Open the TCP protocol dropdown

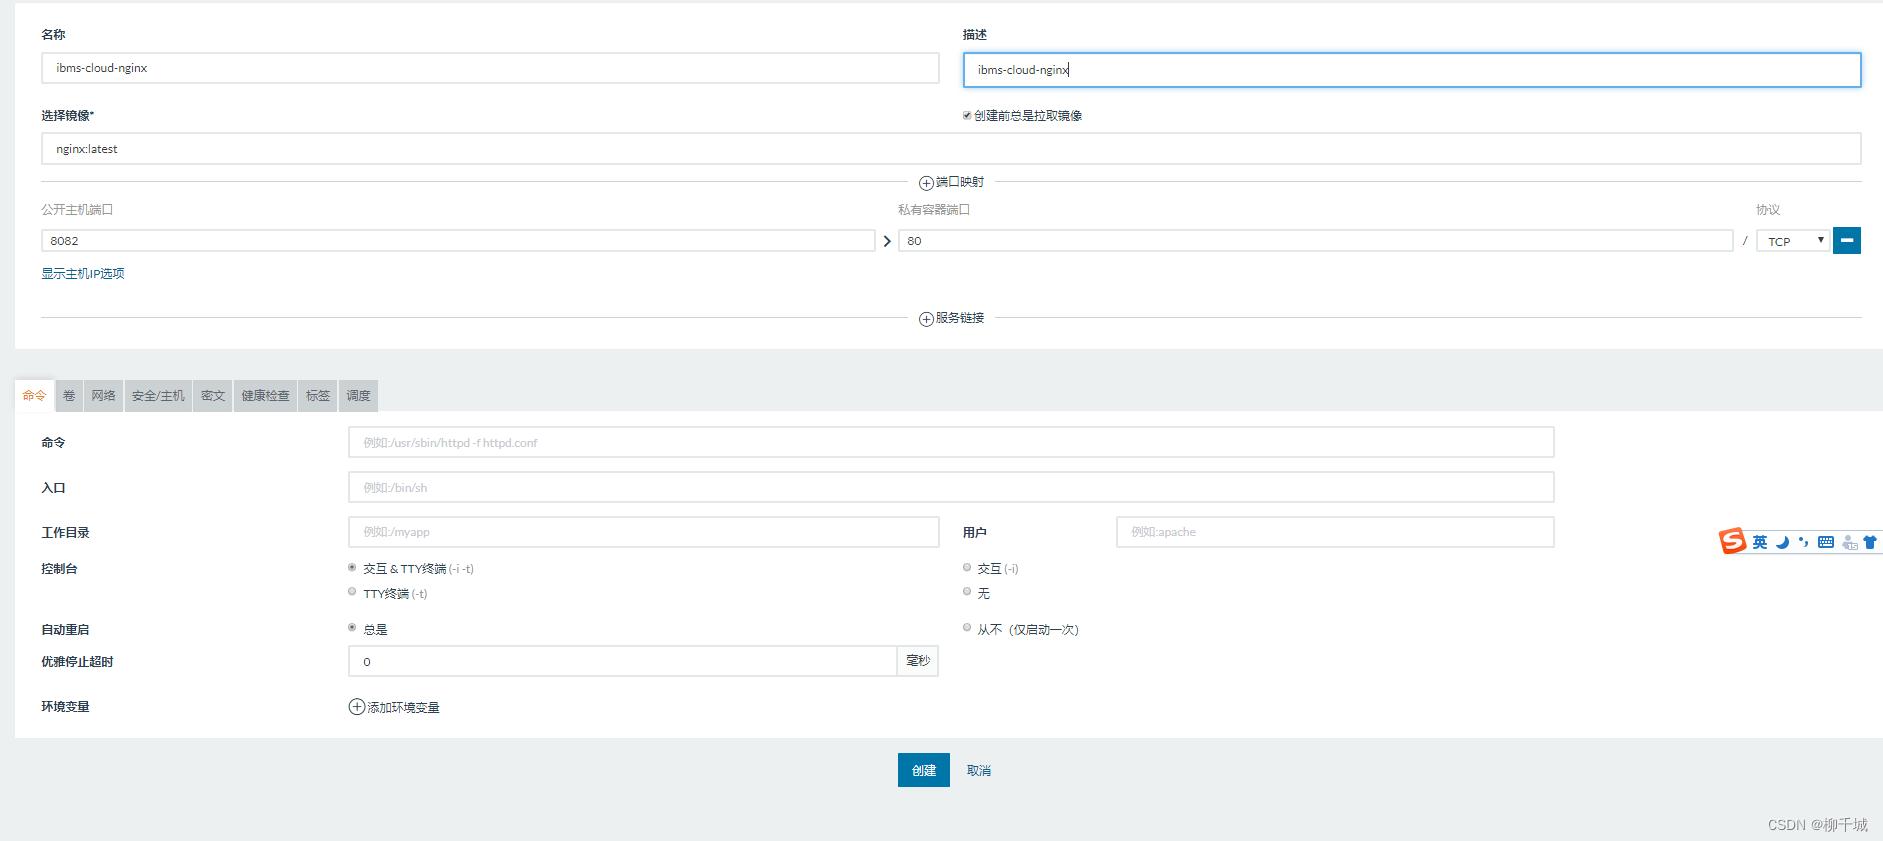tap(1793, 241)
